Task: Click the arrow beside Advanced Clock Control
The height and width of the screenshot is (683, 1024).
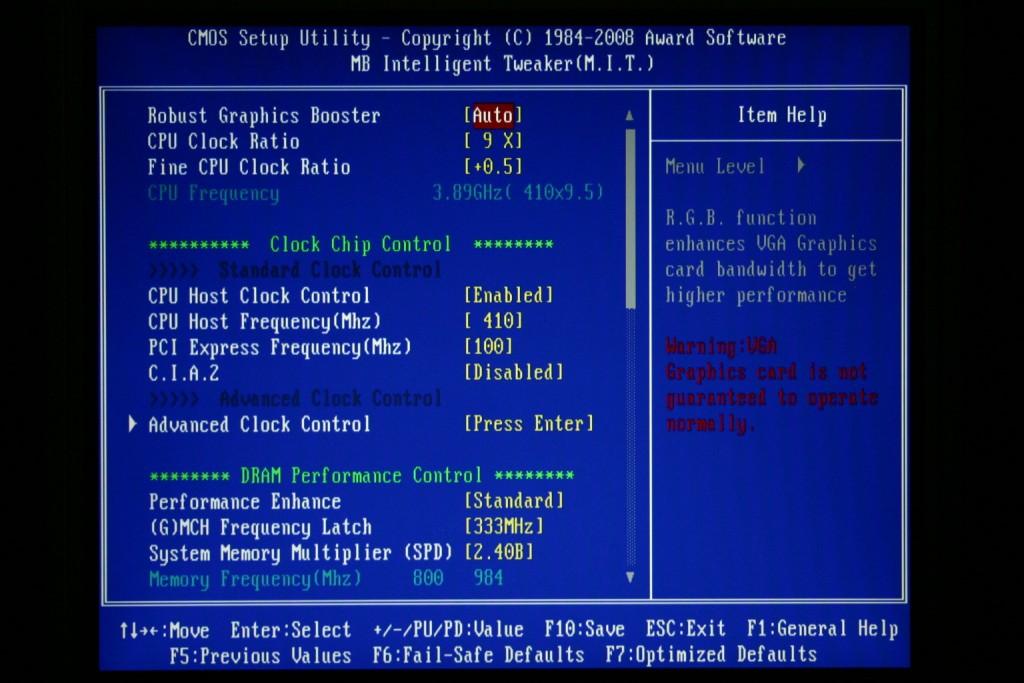Action: click(x=133, y=424)
